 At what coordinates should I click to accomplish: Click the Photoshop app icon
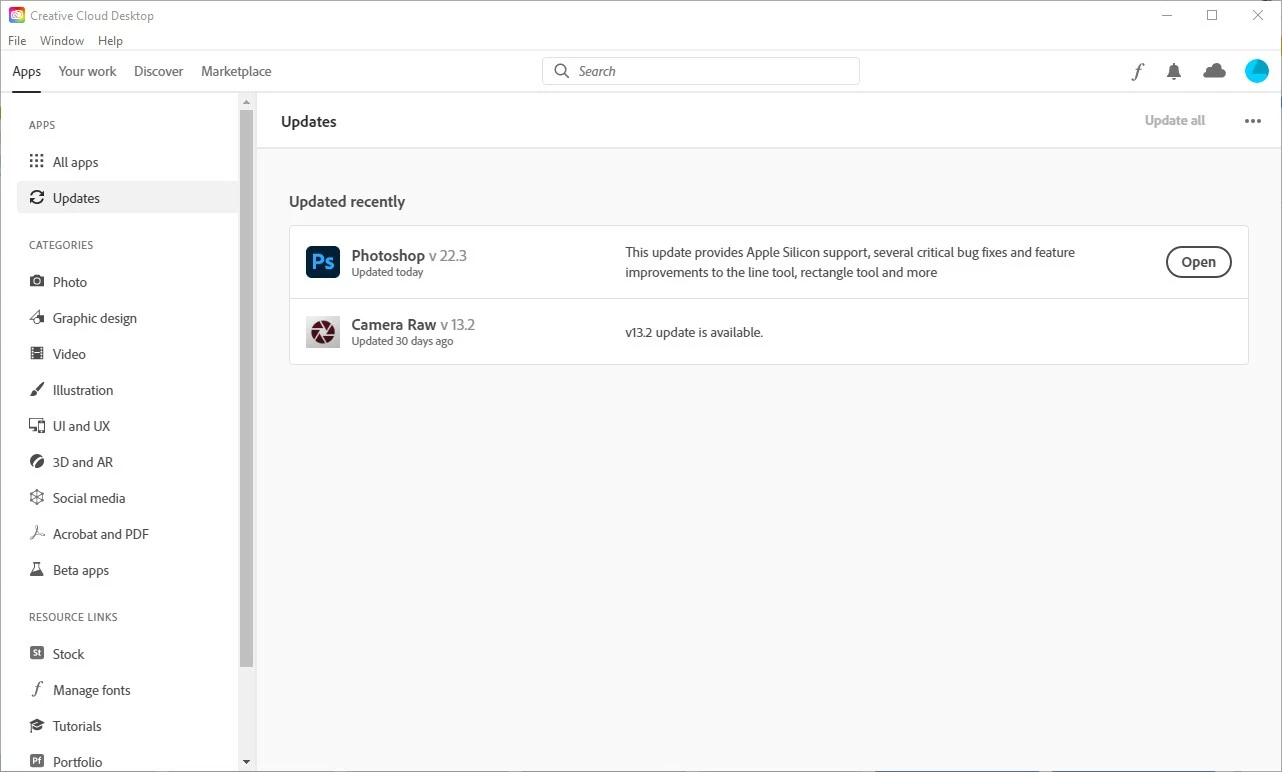(x=323, y=262)
